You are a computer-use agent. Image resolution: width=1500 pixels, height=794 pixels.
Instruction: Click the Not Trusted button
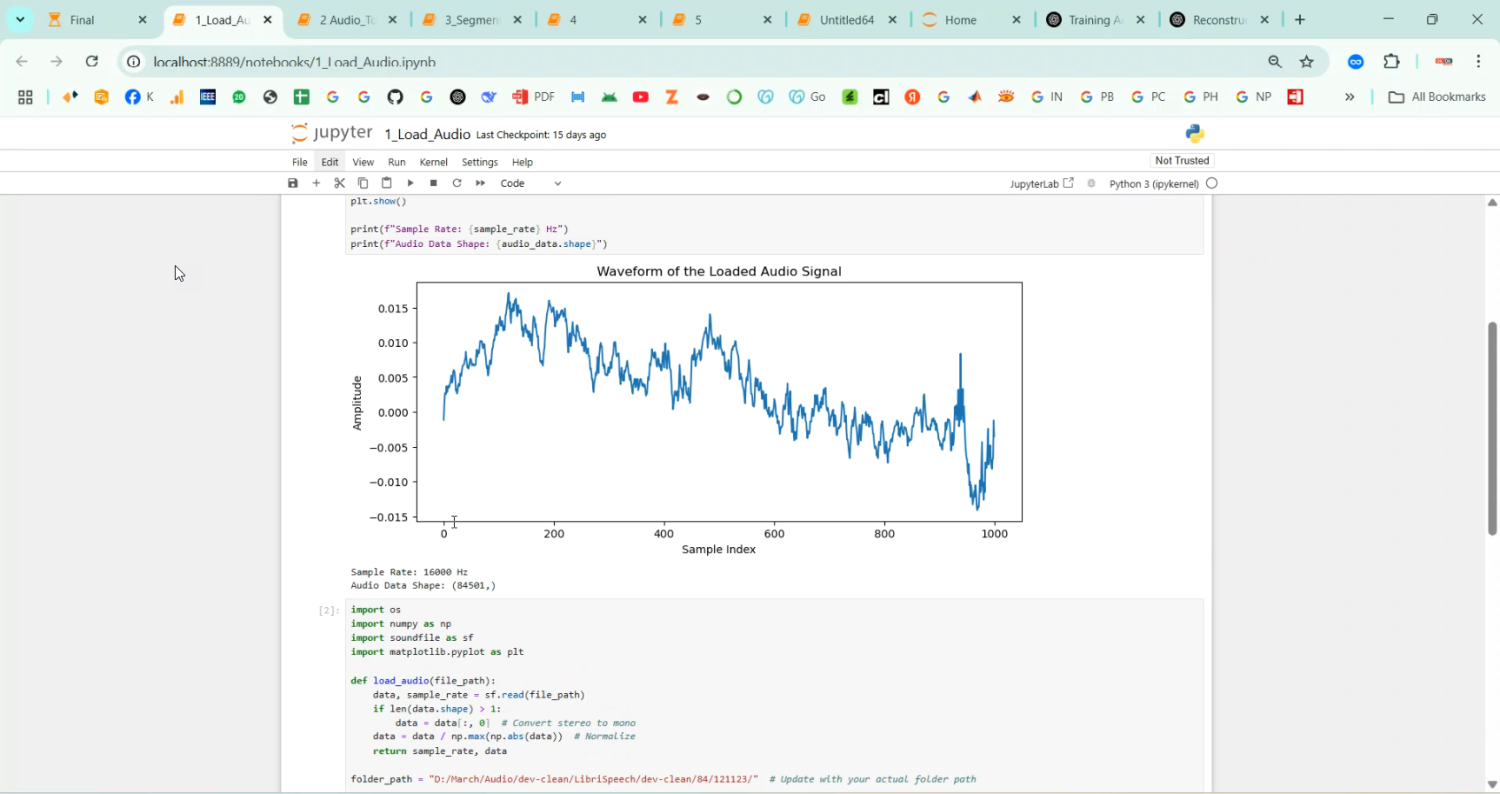click(1182, 161)
